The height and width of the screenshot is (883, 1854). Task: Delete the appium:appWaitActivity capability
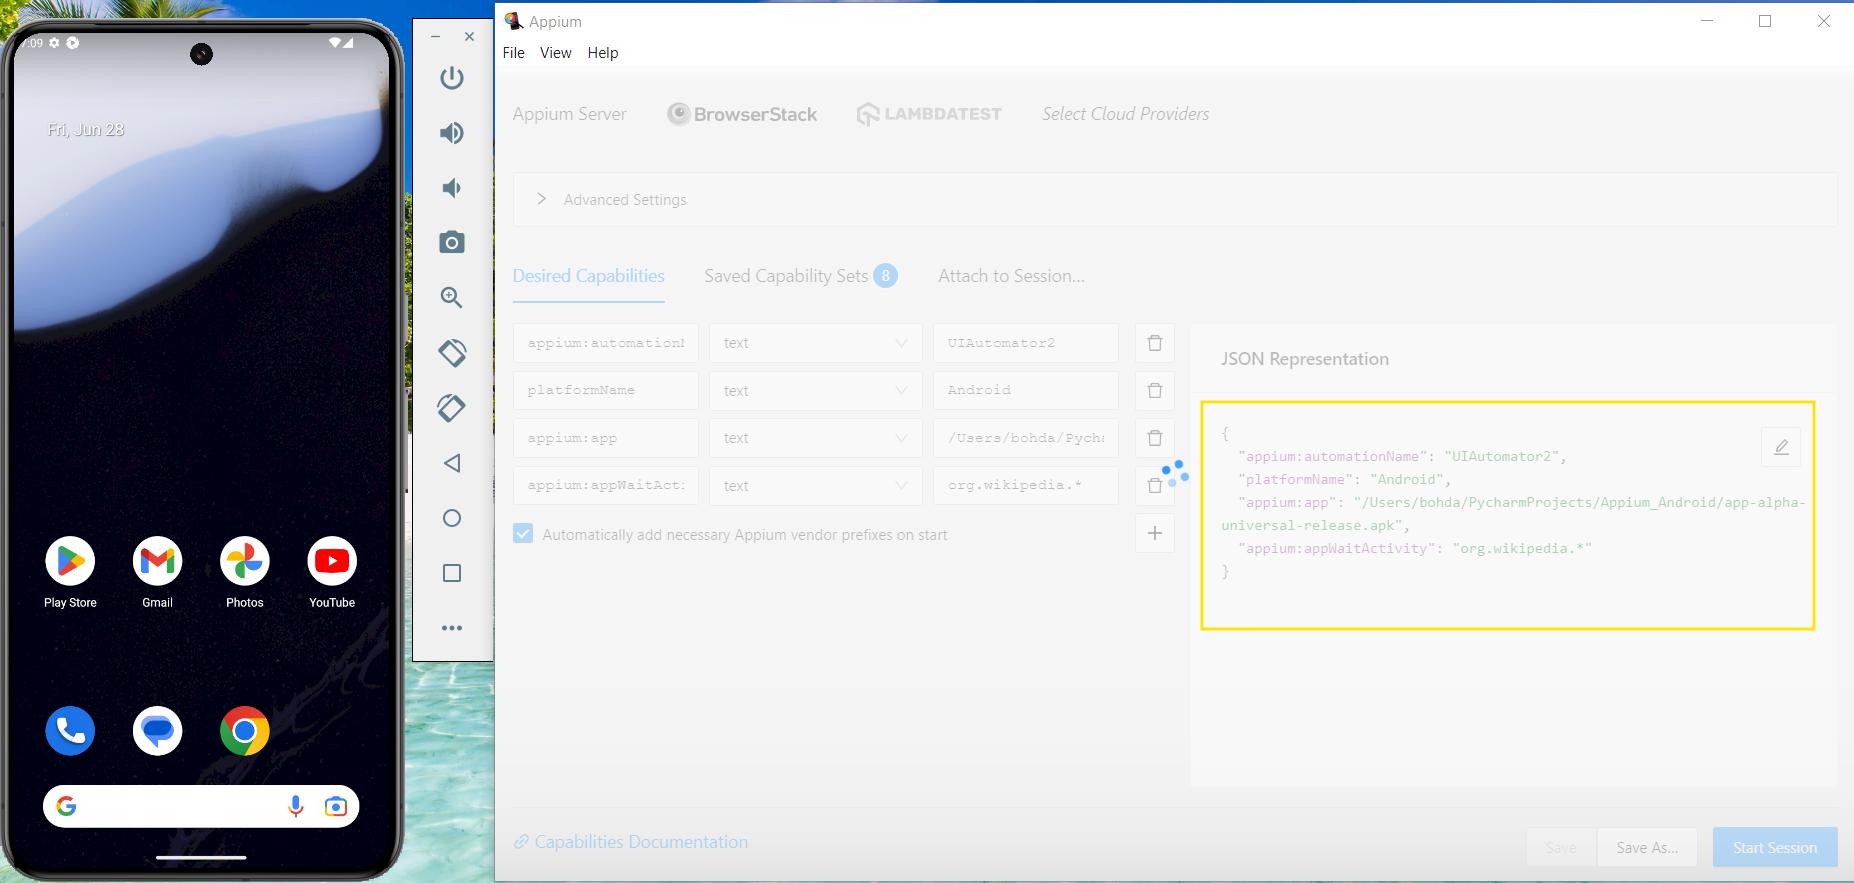click(x=1155, y=485)
